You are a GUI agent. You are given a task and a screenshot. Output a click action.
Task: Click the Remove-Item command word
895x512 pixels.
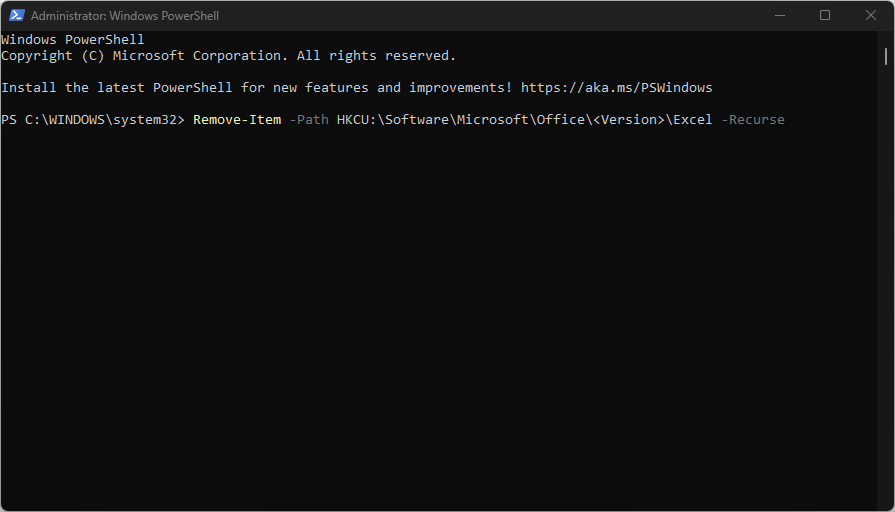(237, 120)
